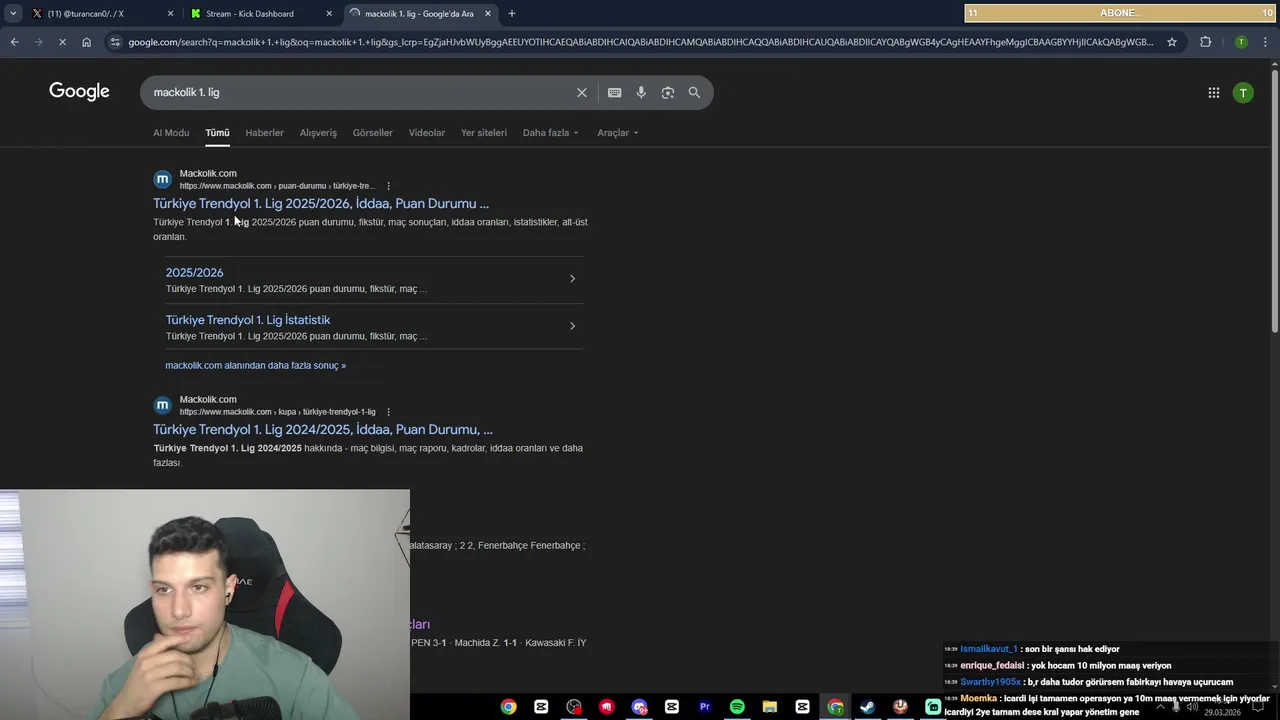Click the page's vertical scrollbar
The image size is (1280, 720).
[1274, 200]
